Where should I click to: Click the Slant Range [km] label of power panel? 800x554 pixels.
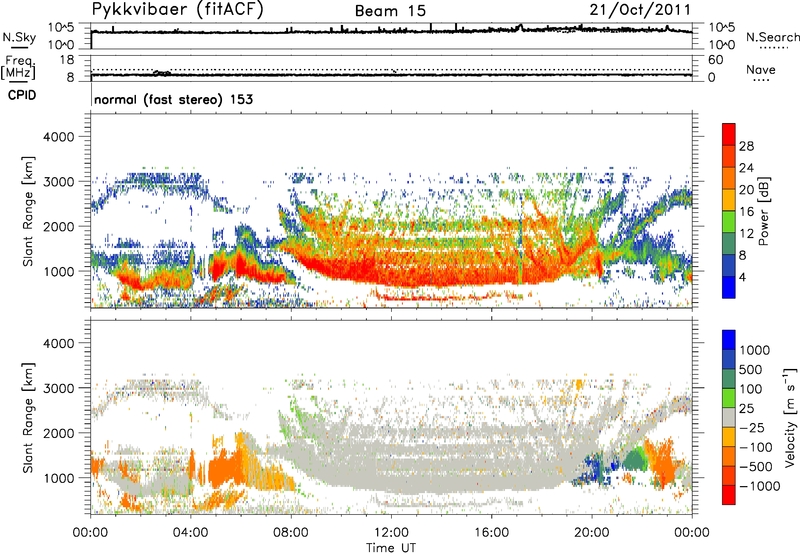pyautogui.click(x=29, y=211)
